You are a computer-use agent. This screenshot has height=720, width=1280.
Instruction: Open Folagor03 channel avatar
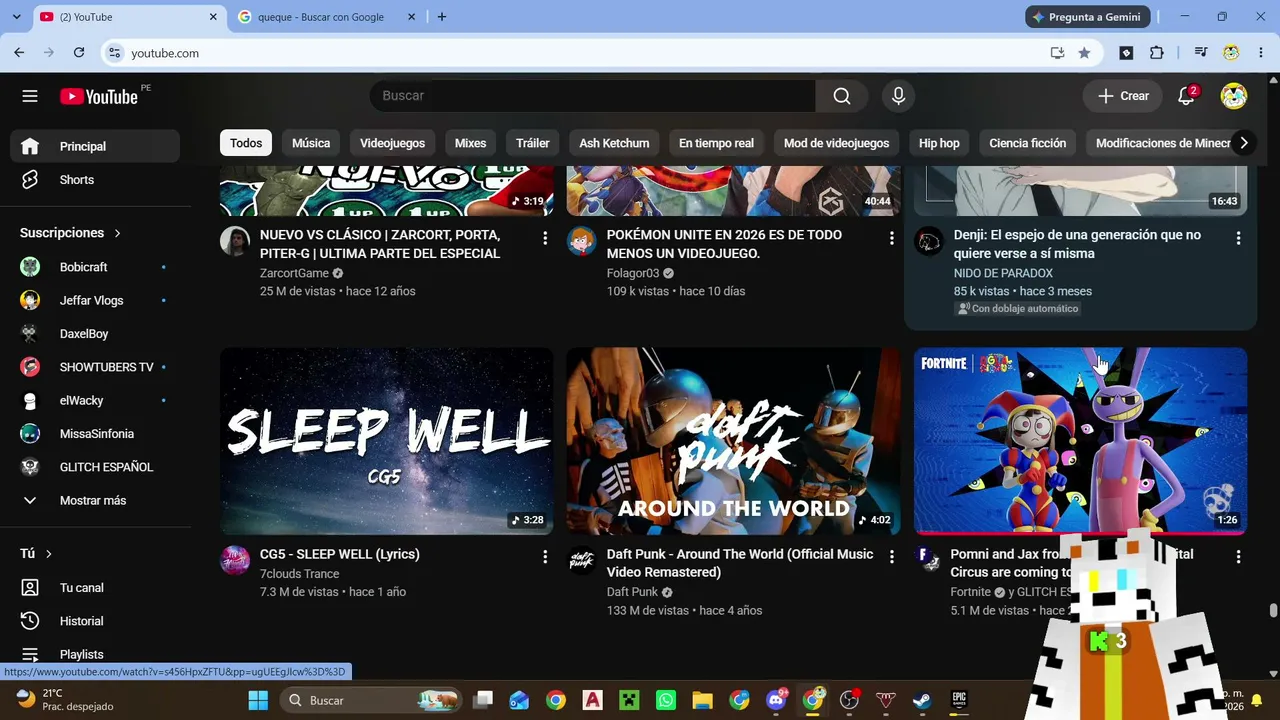[x=581, y=241]
